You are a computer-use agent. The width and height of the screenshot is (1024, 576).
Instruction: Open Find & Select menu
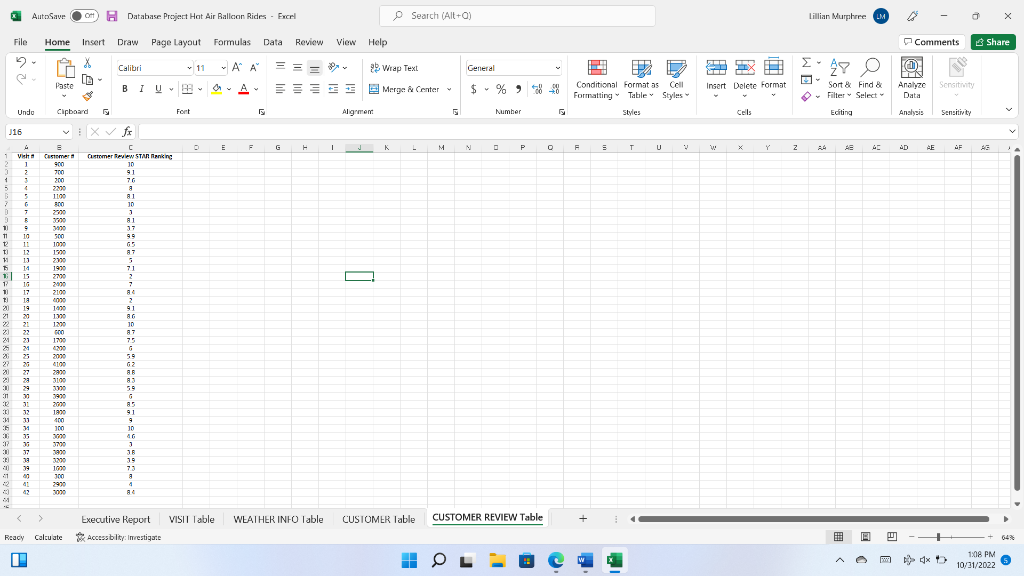(870, 79)
